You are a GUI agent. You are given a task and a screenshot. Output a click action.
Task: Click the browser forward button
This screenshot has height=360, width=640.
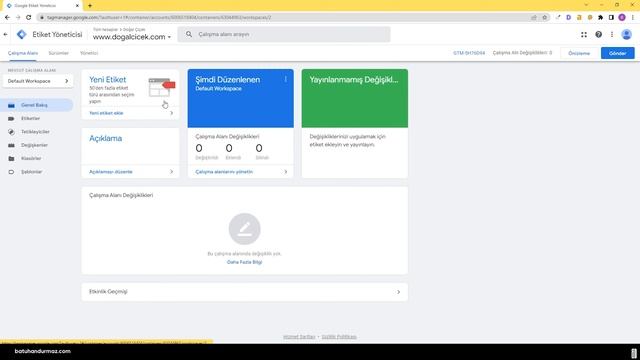point(18,18)
